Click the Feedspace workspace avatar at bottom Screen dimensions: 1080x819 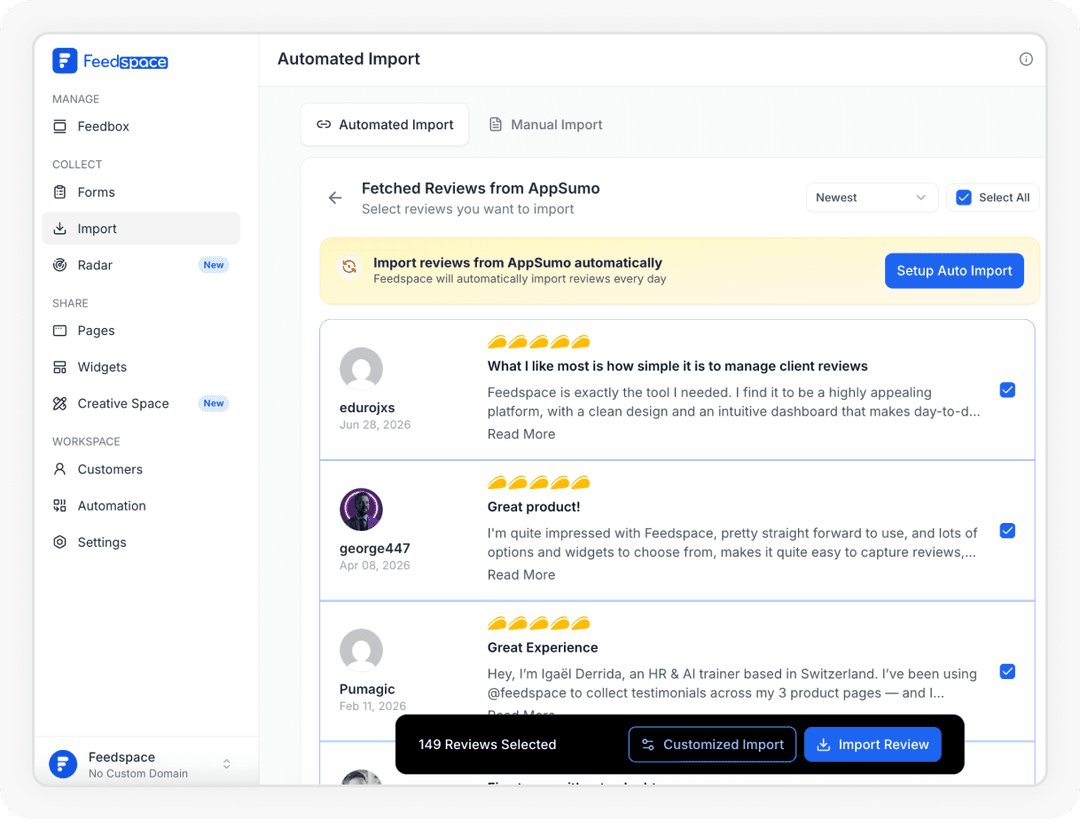pyautogui.click(x=63, y=764)
